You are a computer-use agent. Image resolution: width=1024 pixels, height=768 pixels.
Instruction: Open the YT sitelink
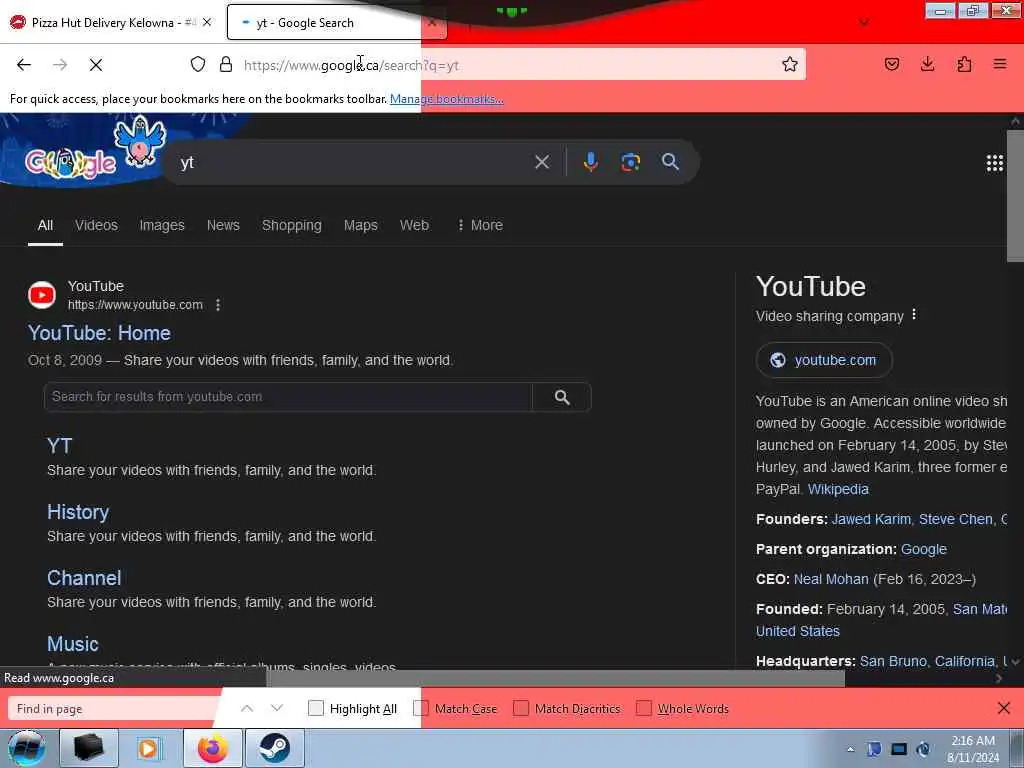59,445
